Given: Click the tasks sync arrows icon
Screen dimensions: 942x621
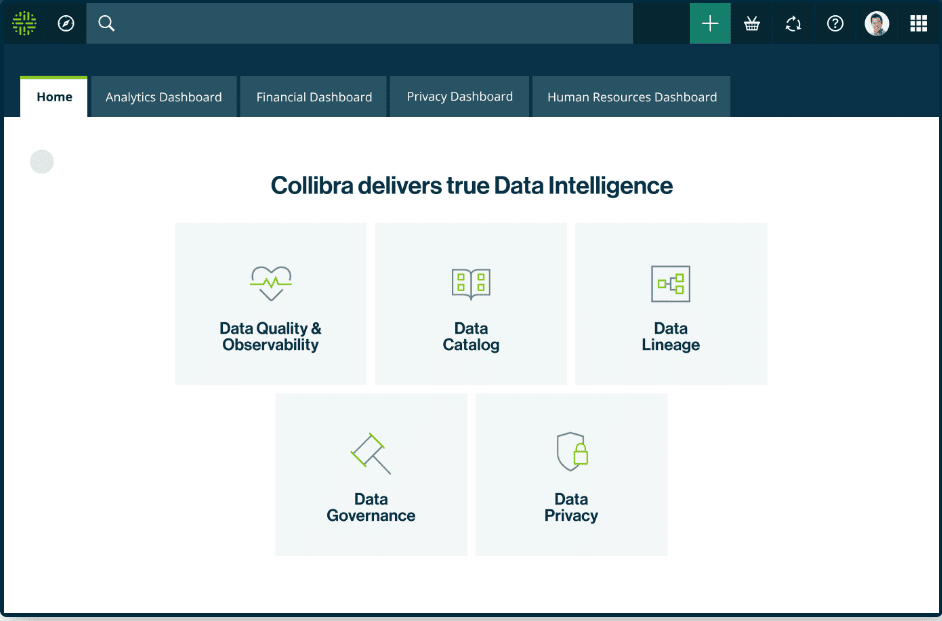Looking at the screenshot, I should tap(793, 22).
